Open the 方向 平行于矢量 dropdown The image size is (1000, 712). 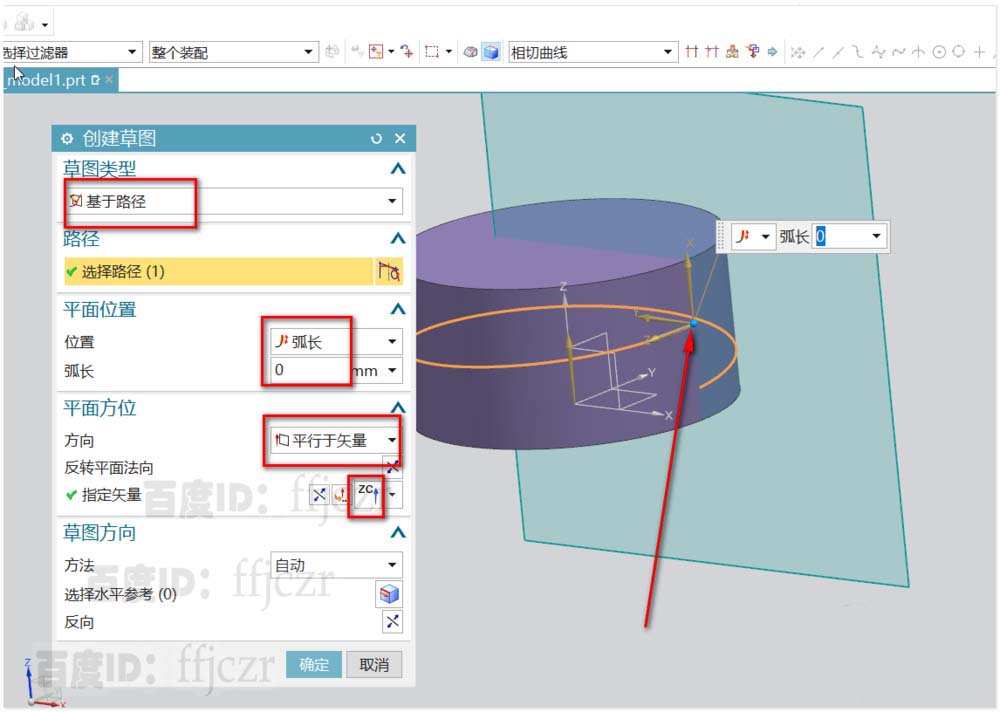tap(392, 440)
